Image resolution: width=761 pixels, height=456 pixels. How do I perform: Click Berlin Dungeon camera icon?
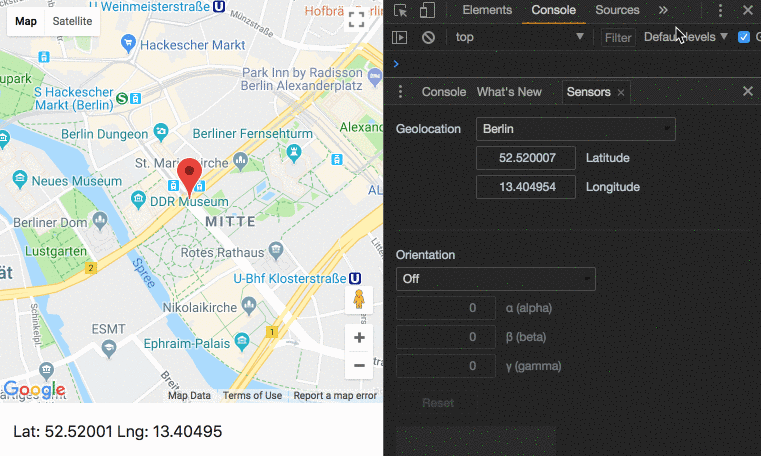pyautogui.click(x=161, y=131)
